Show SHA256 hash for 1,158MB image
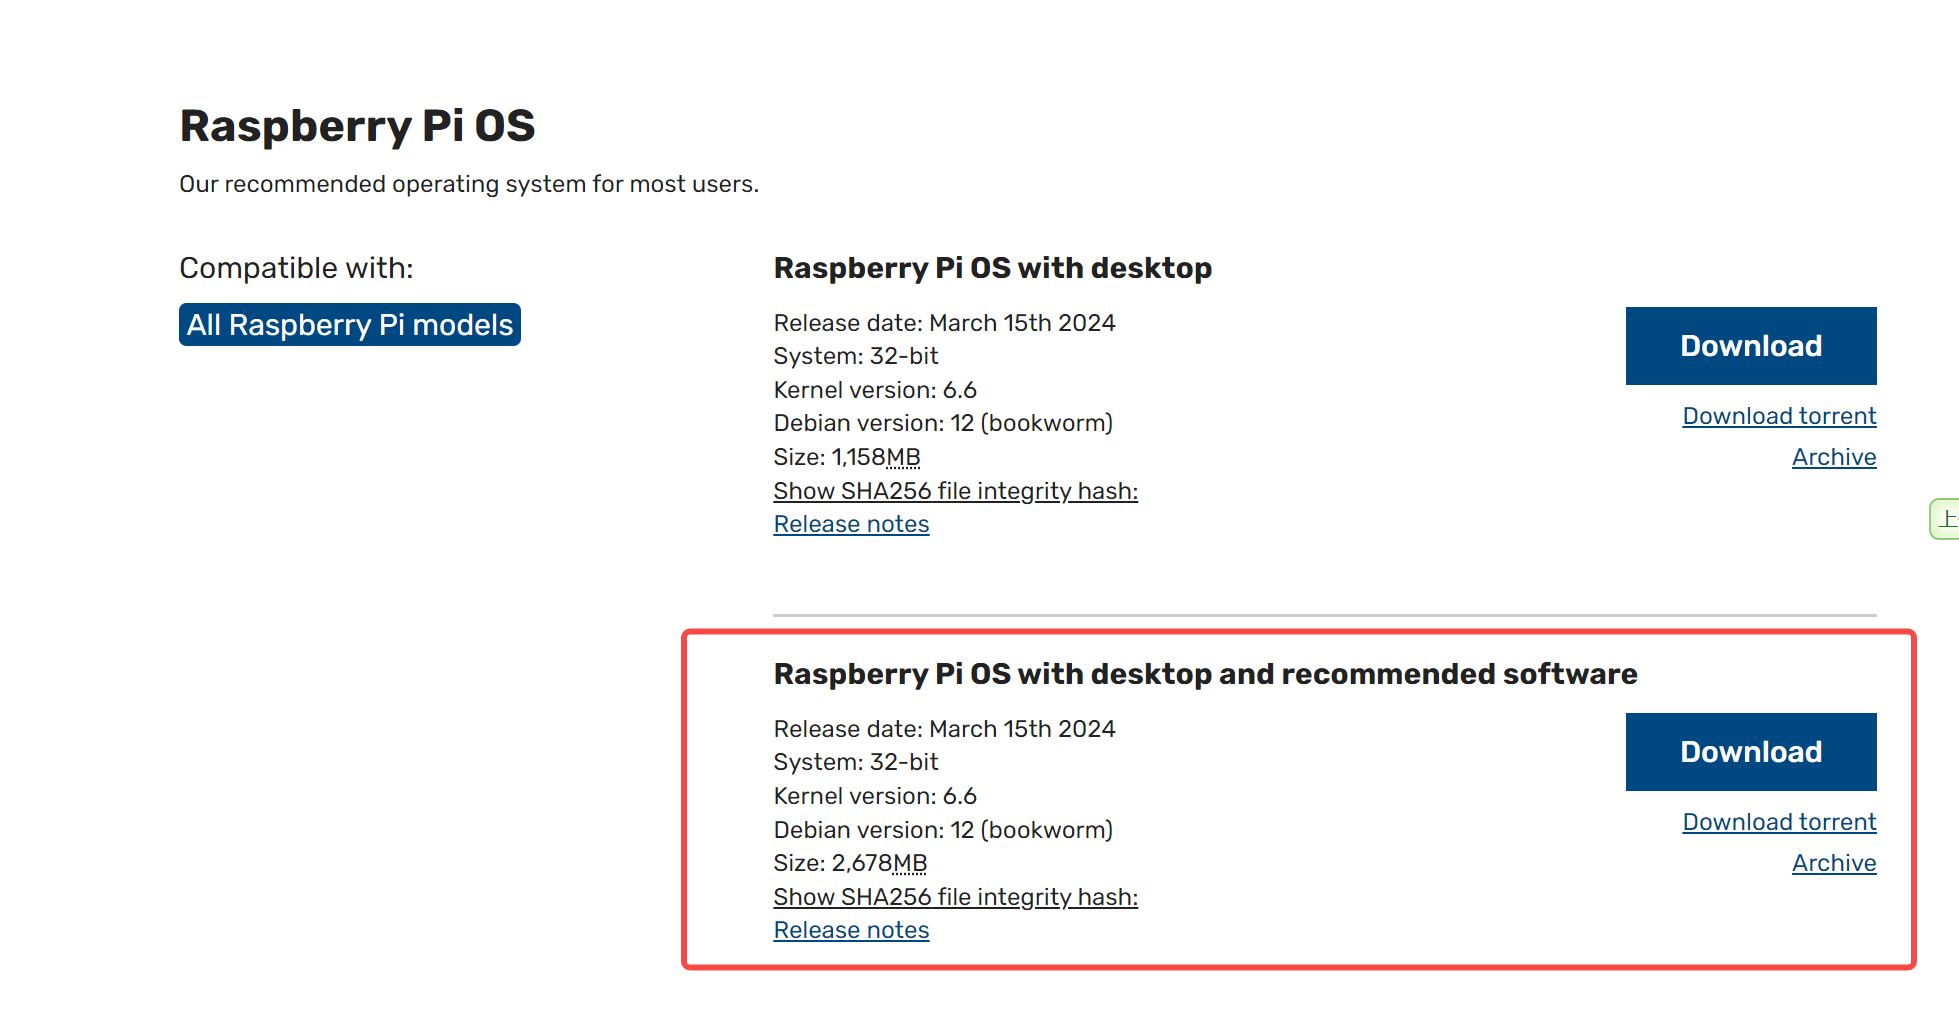Image resolution: width=1959 pixels, height=1015 pixels. [x=955, y=491]
